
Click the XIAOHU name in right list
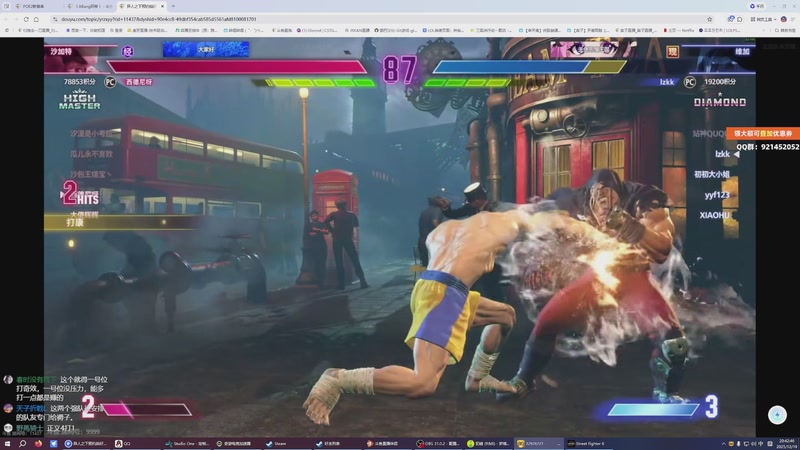click(714, 215)
